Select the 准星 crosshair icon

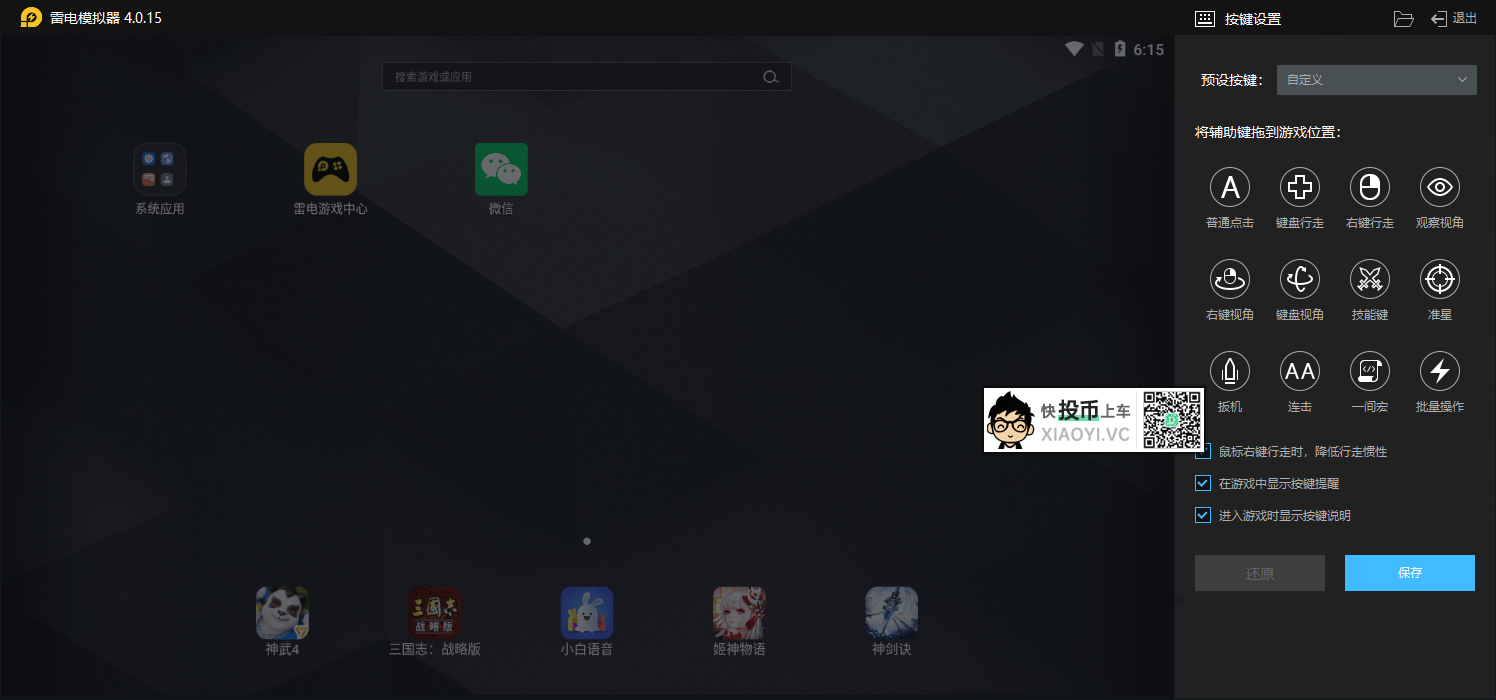point(1440,279)
